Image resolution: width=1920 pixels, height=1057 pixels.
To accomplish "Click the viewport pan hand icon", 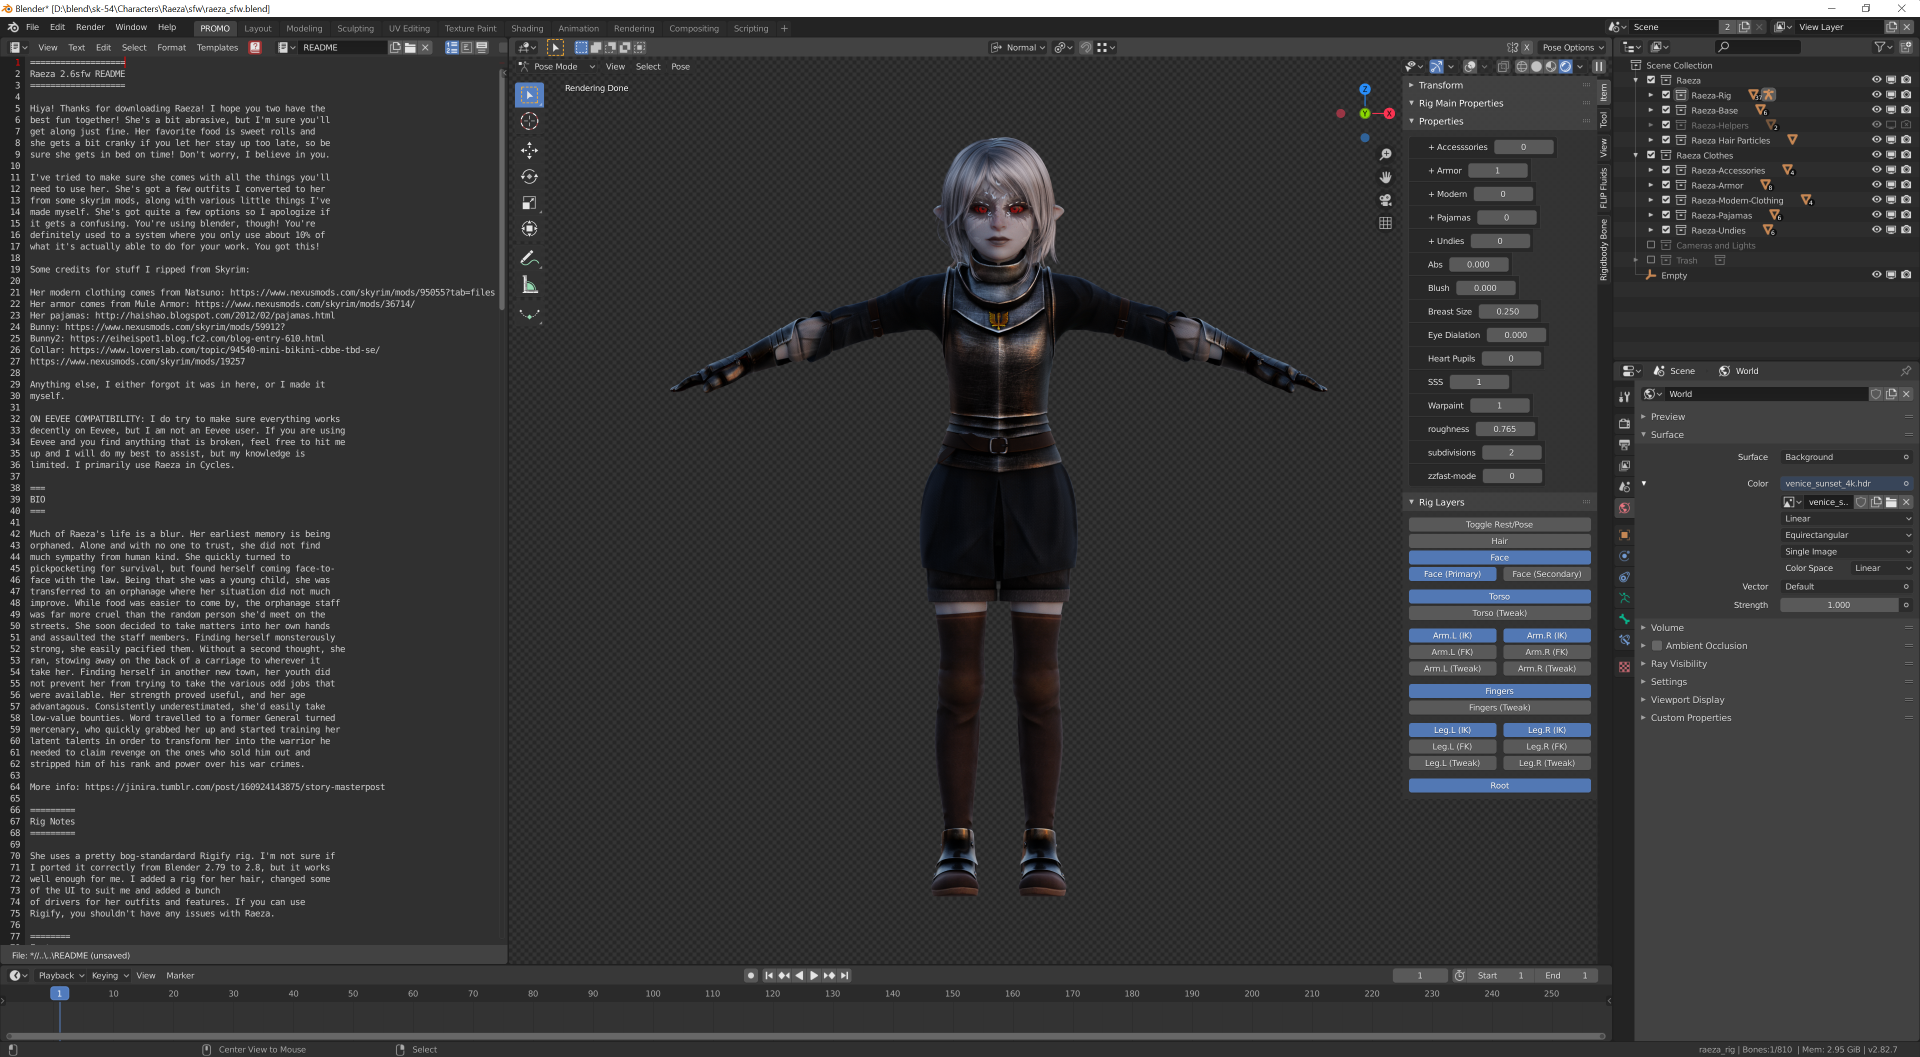I will click(1385, 177).
